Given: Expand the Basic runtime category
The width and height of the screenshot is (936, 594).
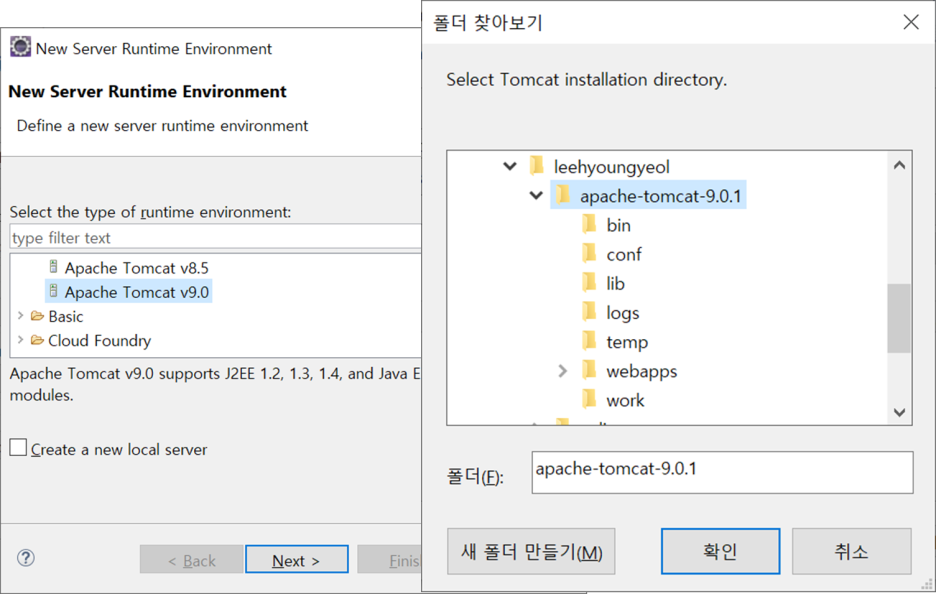Looking at the screenshot, I should coord(21,315).
